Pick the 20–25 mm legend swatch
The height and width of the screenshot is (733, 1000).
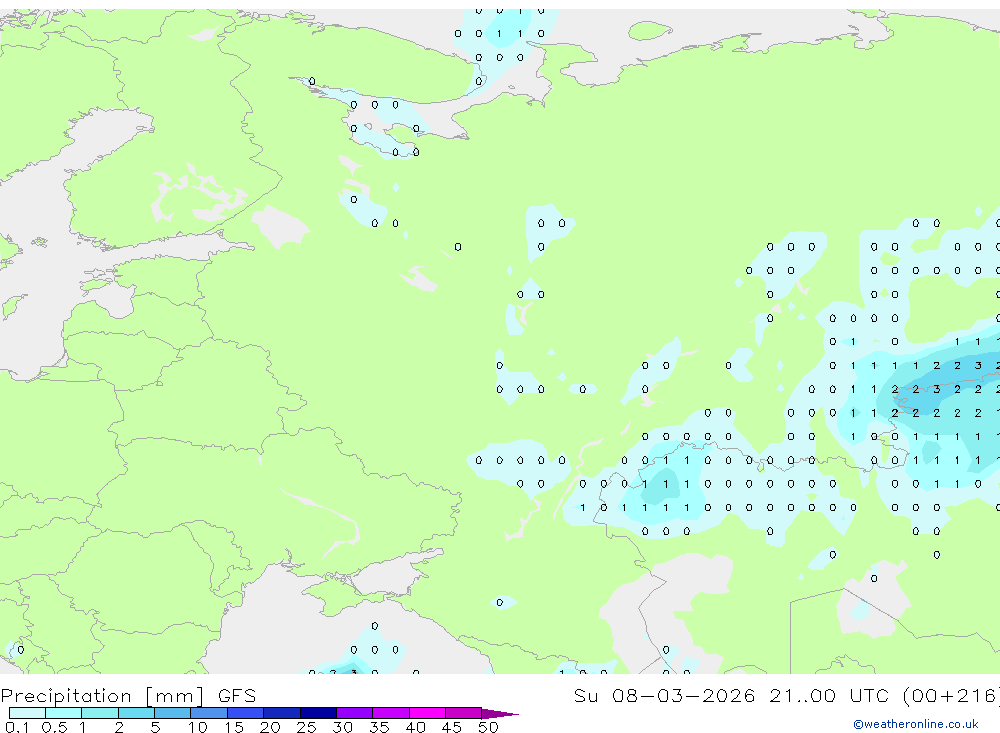click(x=282, y=713)
